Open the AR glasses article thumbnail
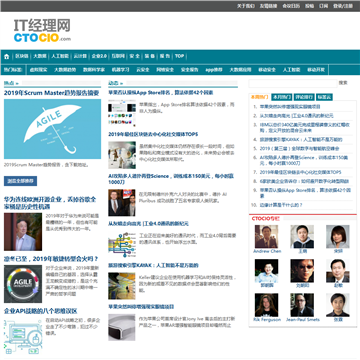The width and height of the screenshot is (360, 360). coord(122,327)
